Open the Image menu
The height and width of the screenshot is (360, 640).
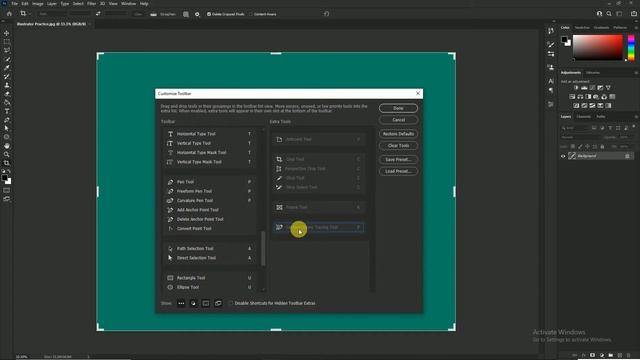tap(38, 4)
